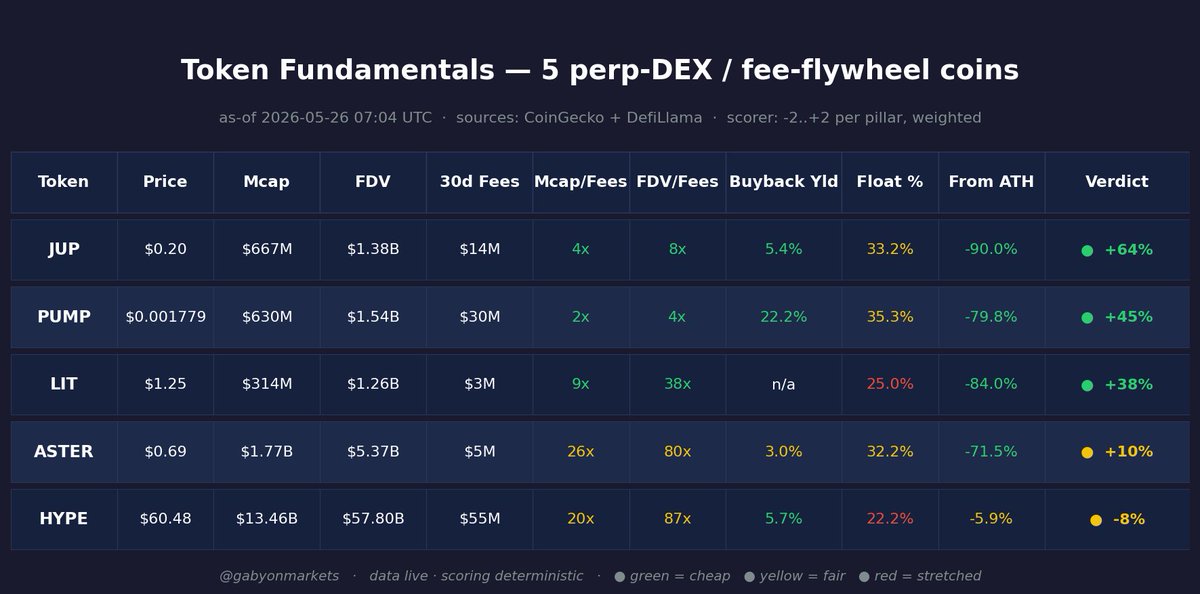
Task: Click the $13.46B market cap value
Action: point(267,520)
